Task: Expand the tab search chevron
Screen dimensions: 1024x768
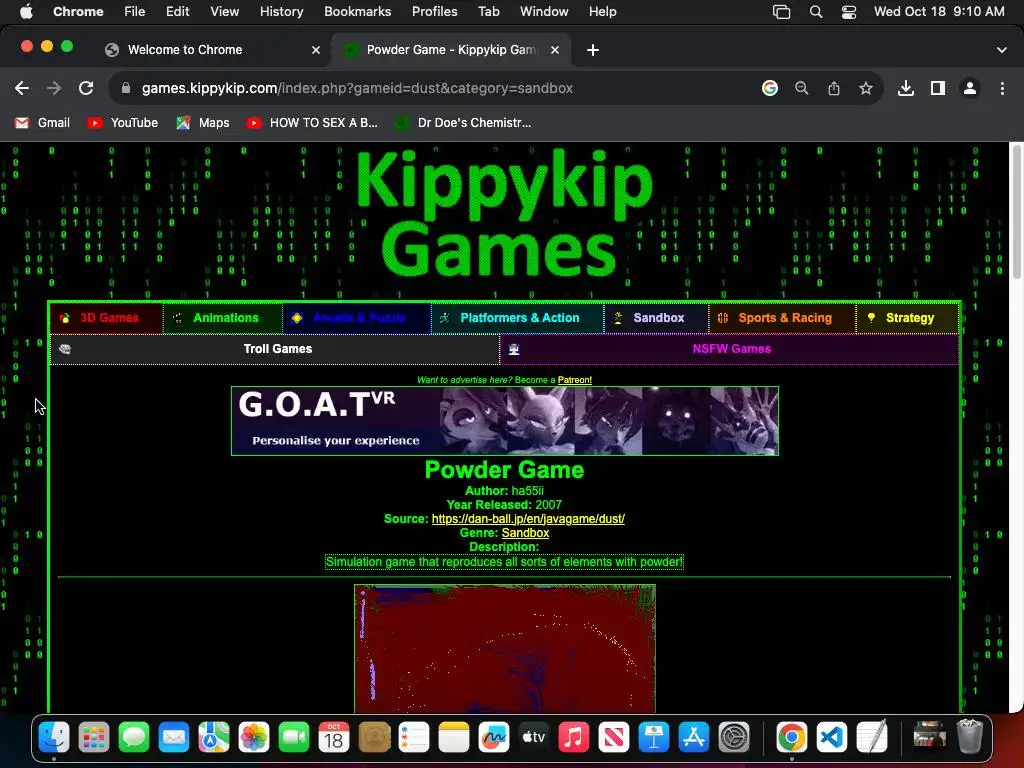Action: (x=1002, y=50)
